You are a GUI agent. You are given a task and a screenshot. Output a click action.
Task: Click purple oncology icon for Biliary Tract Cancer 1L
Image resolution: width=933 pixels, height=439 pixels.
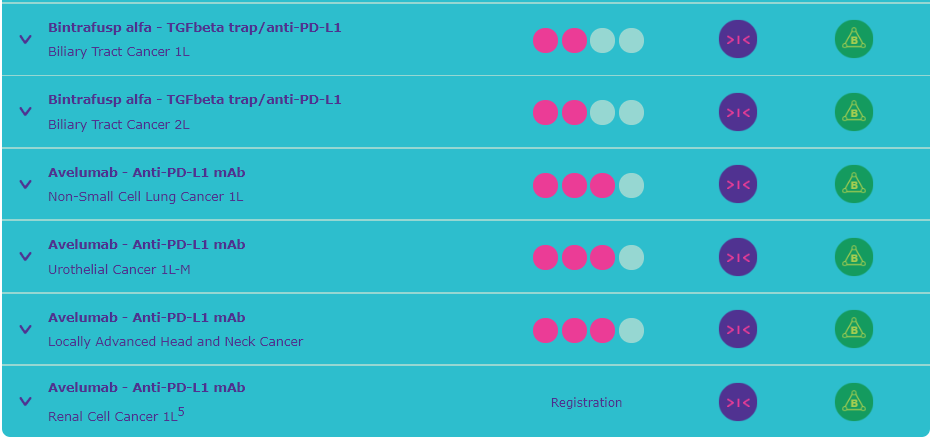pos(738,39)
